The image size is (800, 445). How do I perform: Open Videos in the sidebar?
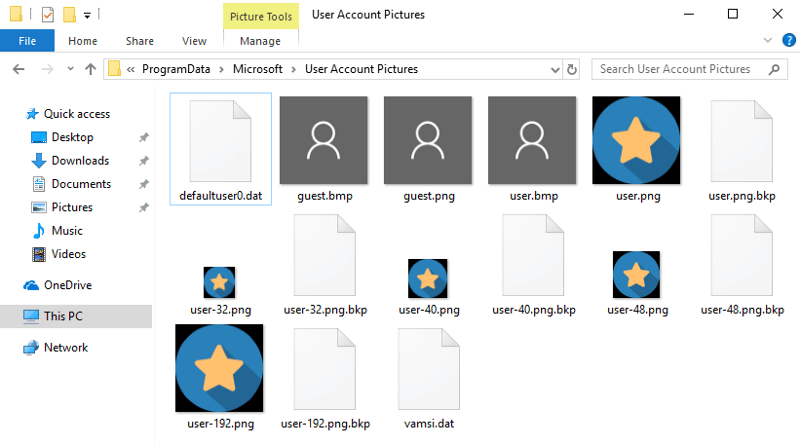pos(68,254)
